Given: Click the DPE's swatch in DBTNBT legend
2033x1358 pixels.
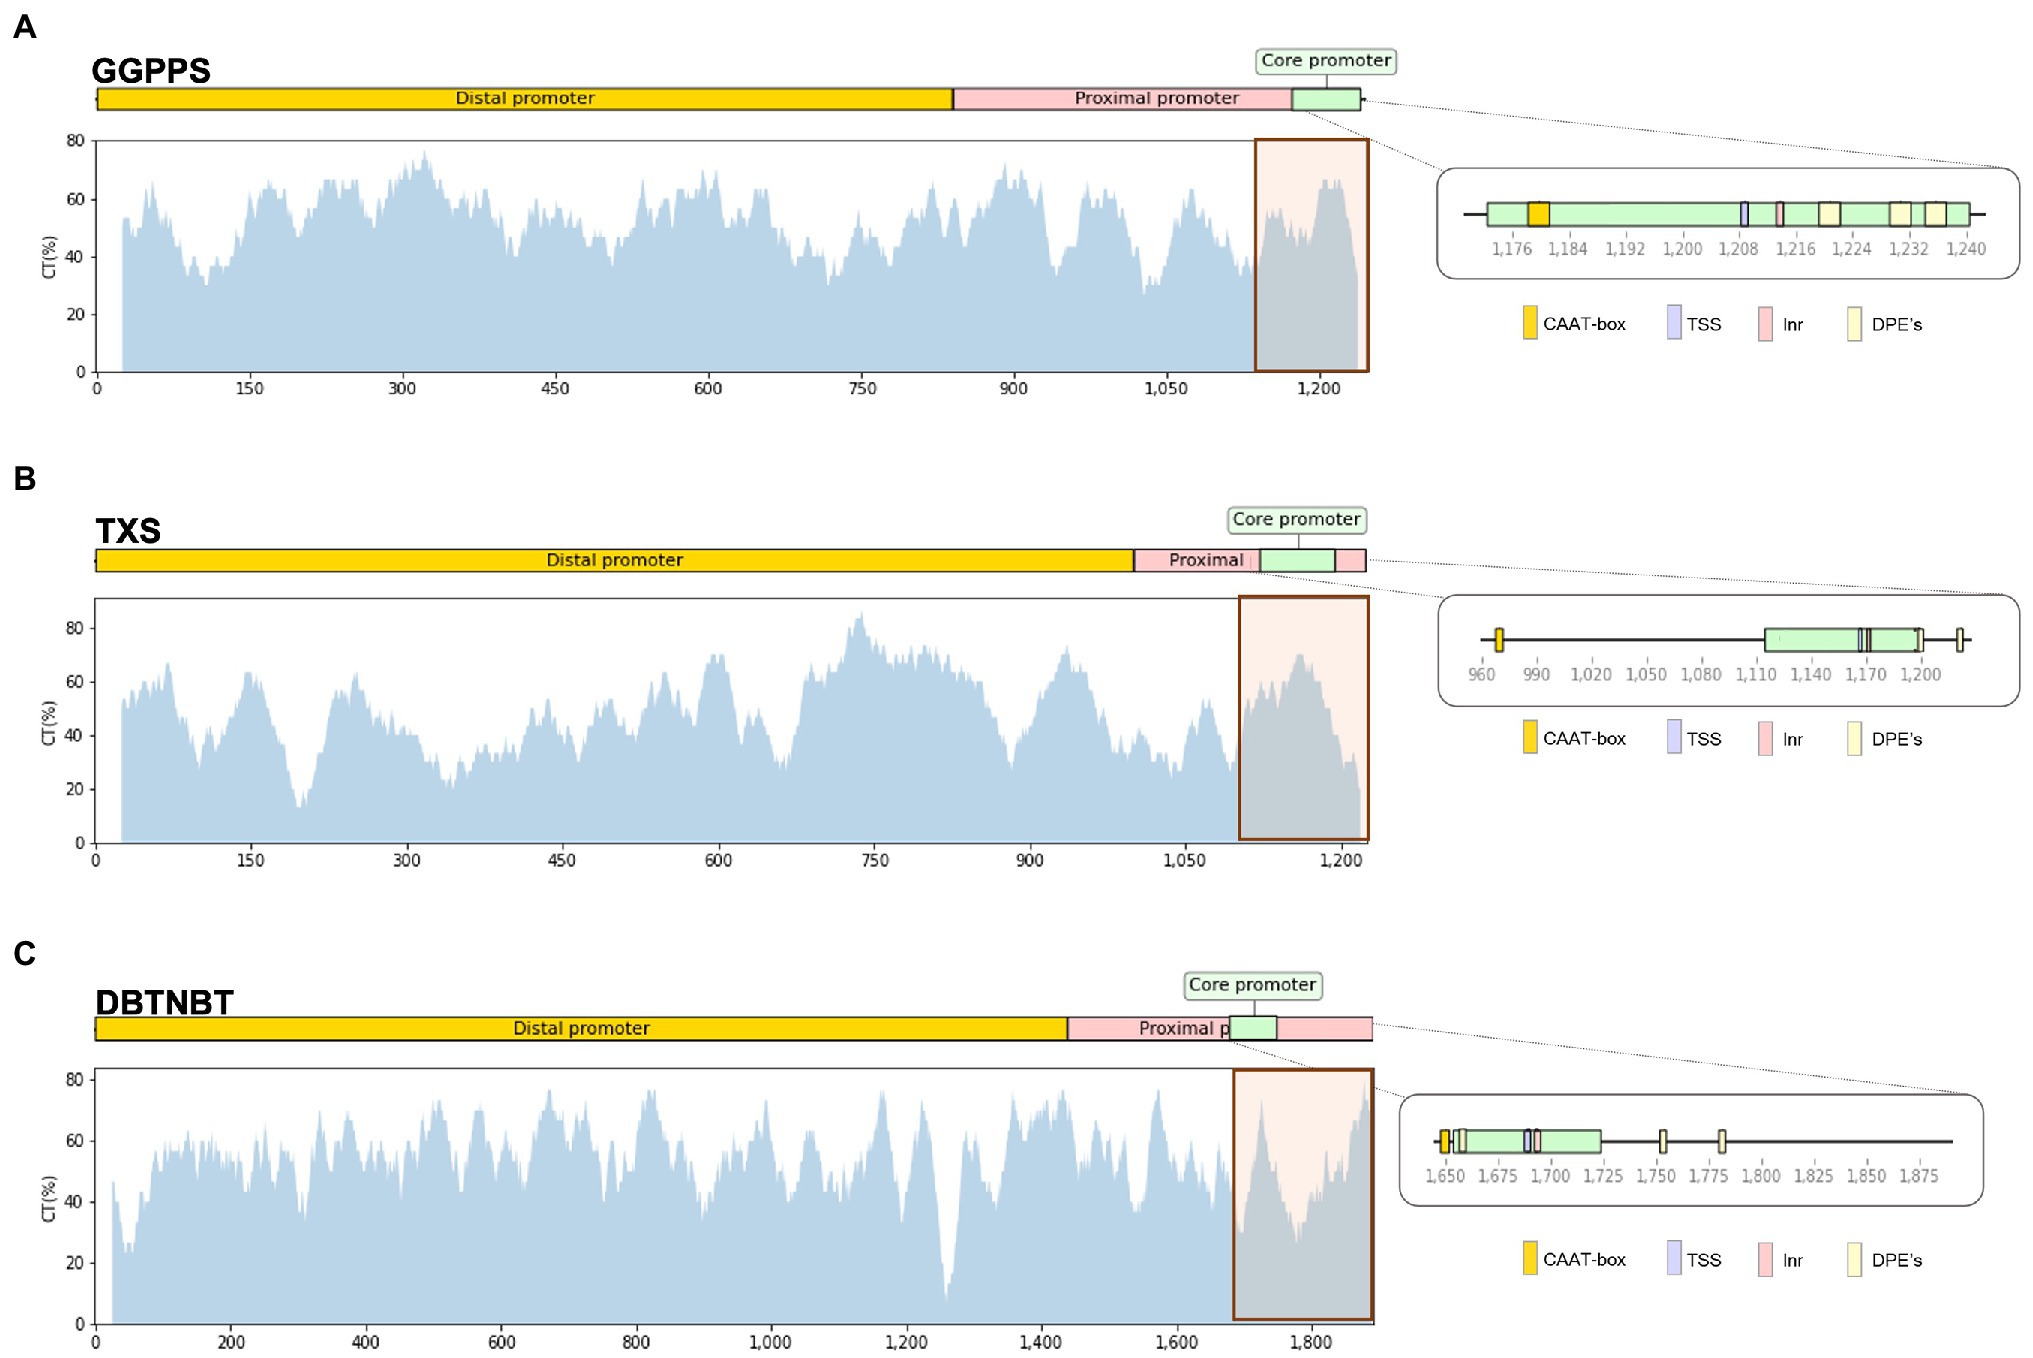Looking at the screenshot, I should 1854,1259.
